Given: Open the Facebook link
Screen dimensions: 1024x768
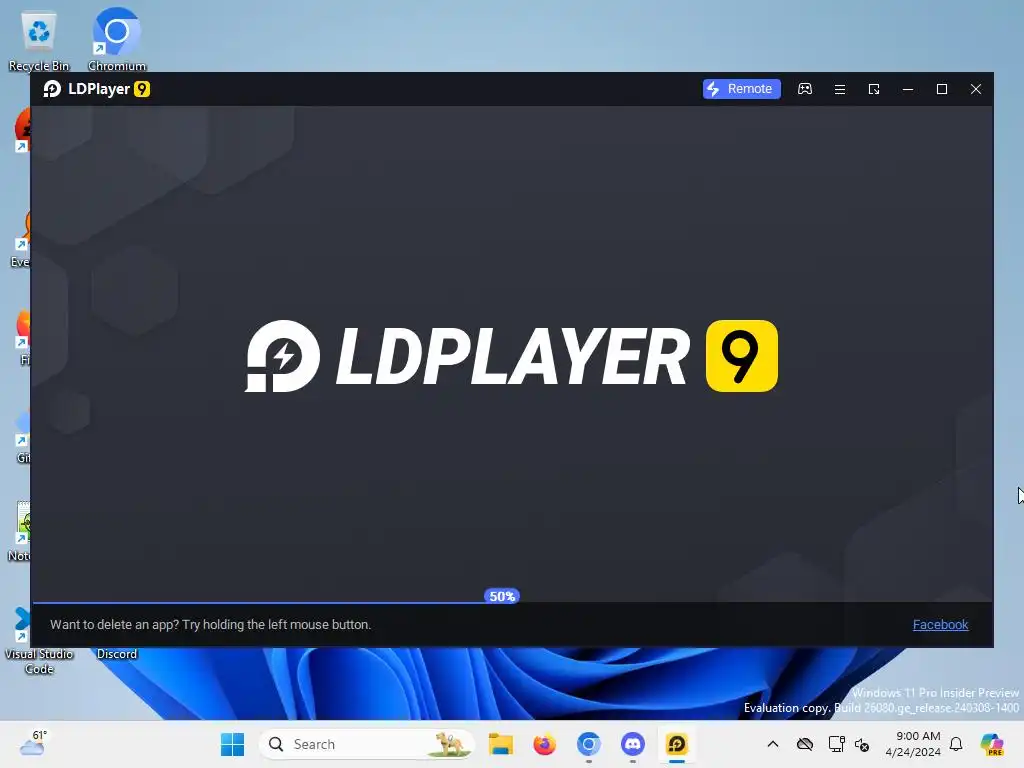Looking at the screenshot, I should coord(940,624).
